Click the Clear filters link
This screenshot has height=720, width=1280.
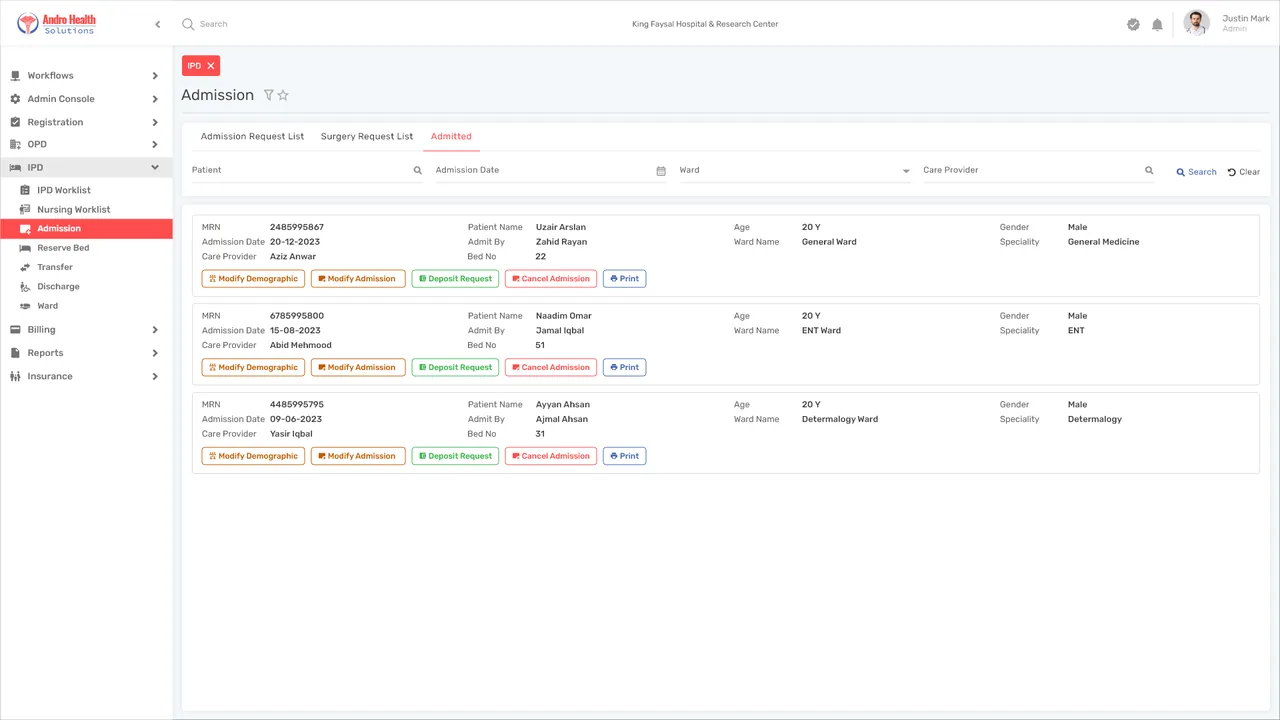pyautogui.click(x=1244, y=172)
